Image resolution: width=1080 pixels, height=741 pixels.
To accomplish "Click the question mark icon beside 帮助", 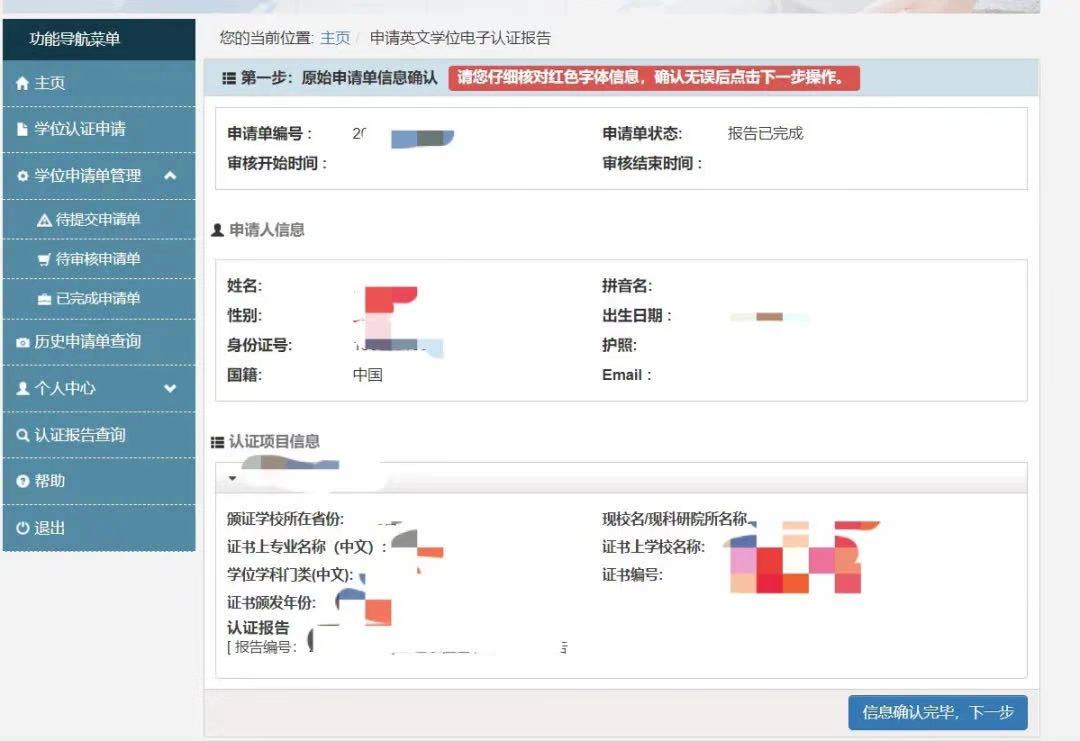I will click(23, 482).
